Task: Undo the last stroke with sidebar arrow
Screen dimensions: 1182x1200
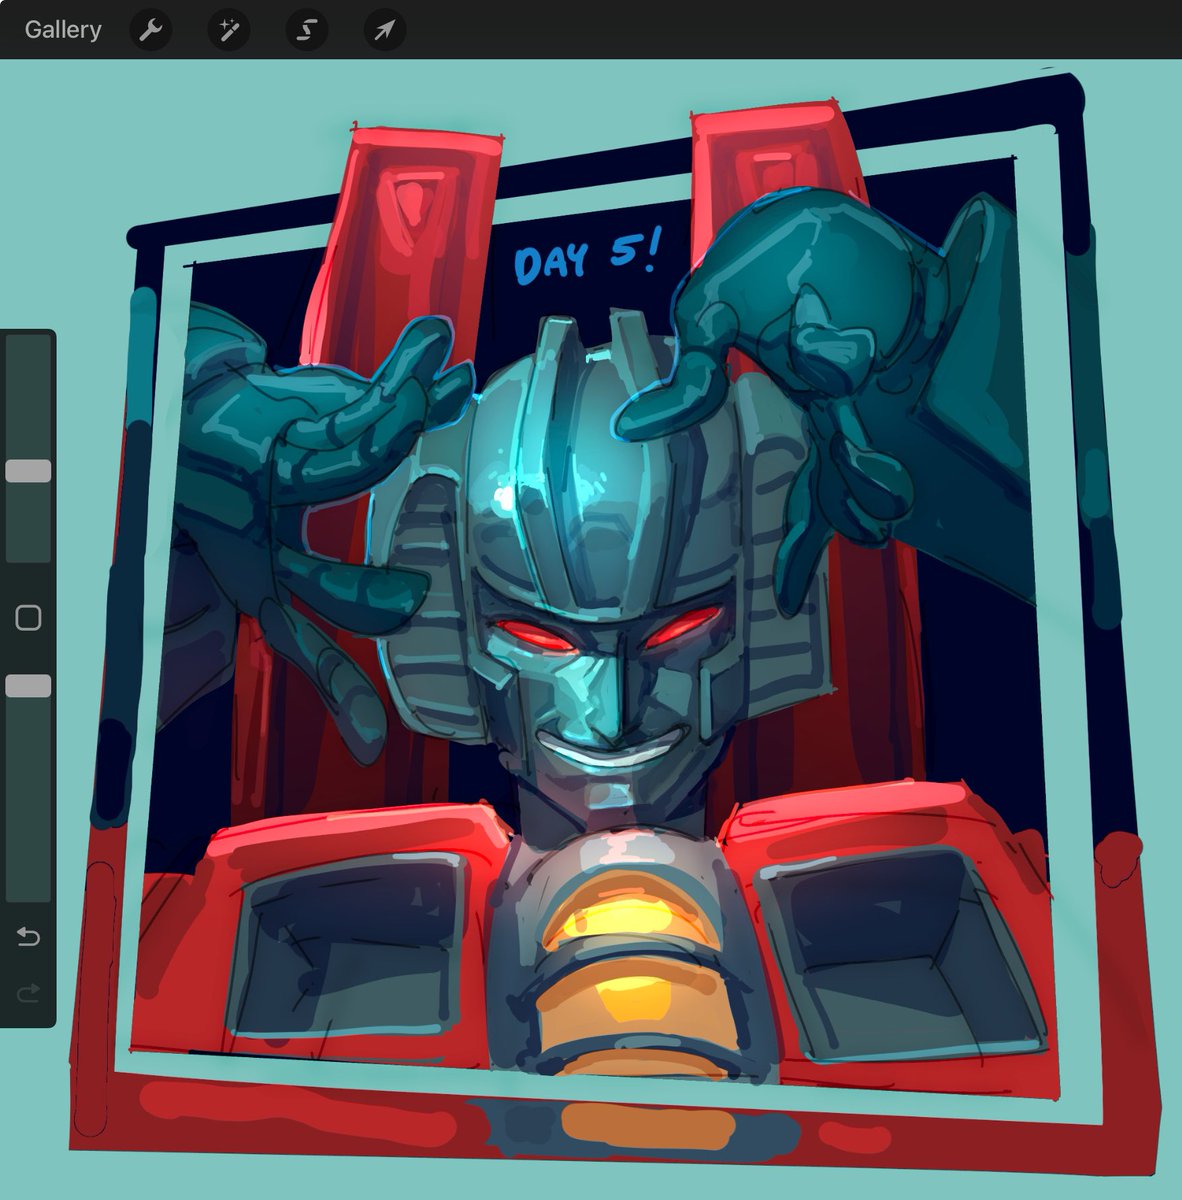Action: [x=28, y=936]
